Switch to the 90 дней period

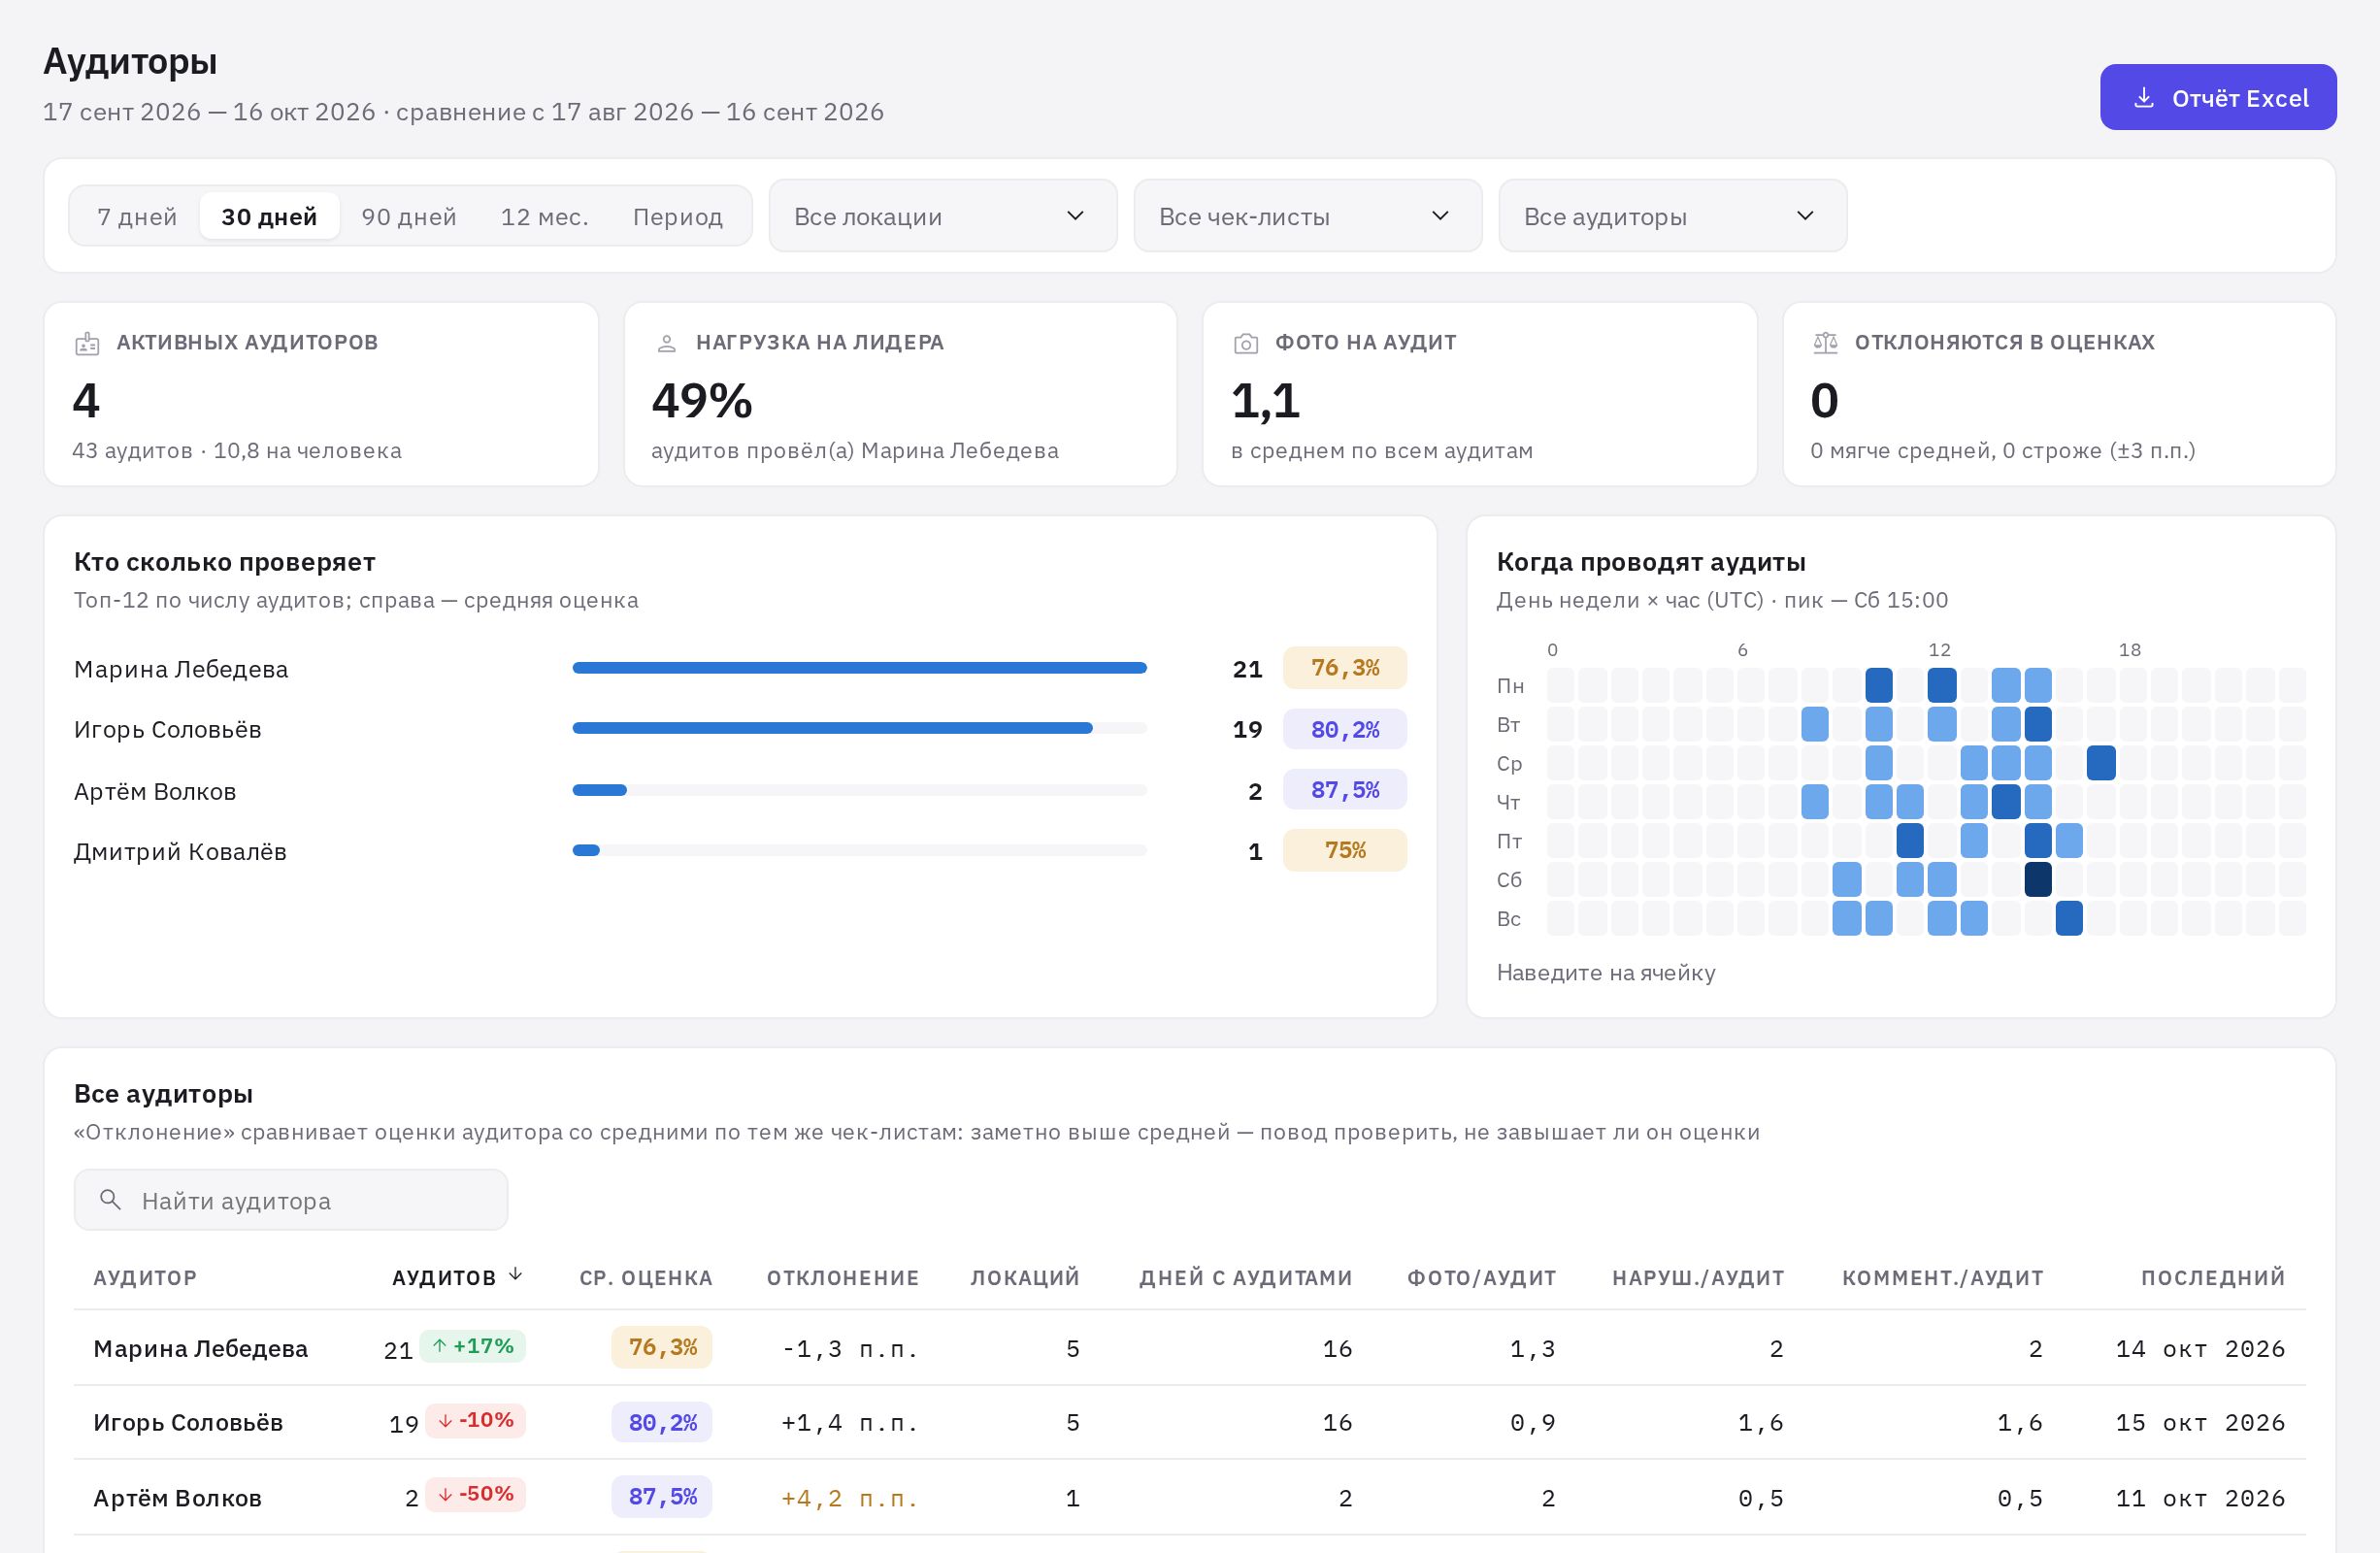pyautogui.click(x=409, y=216)
